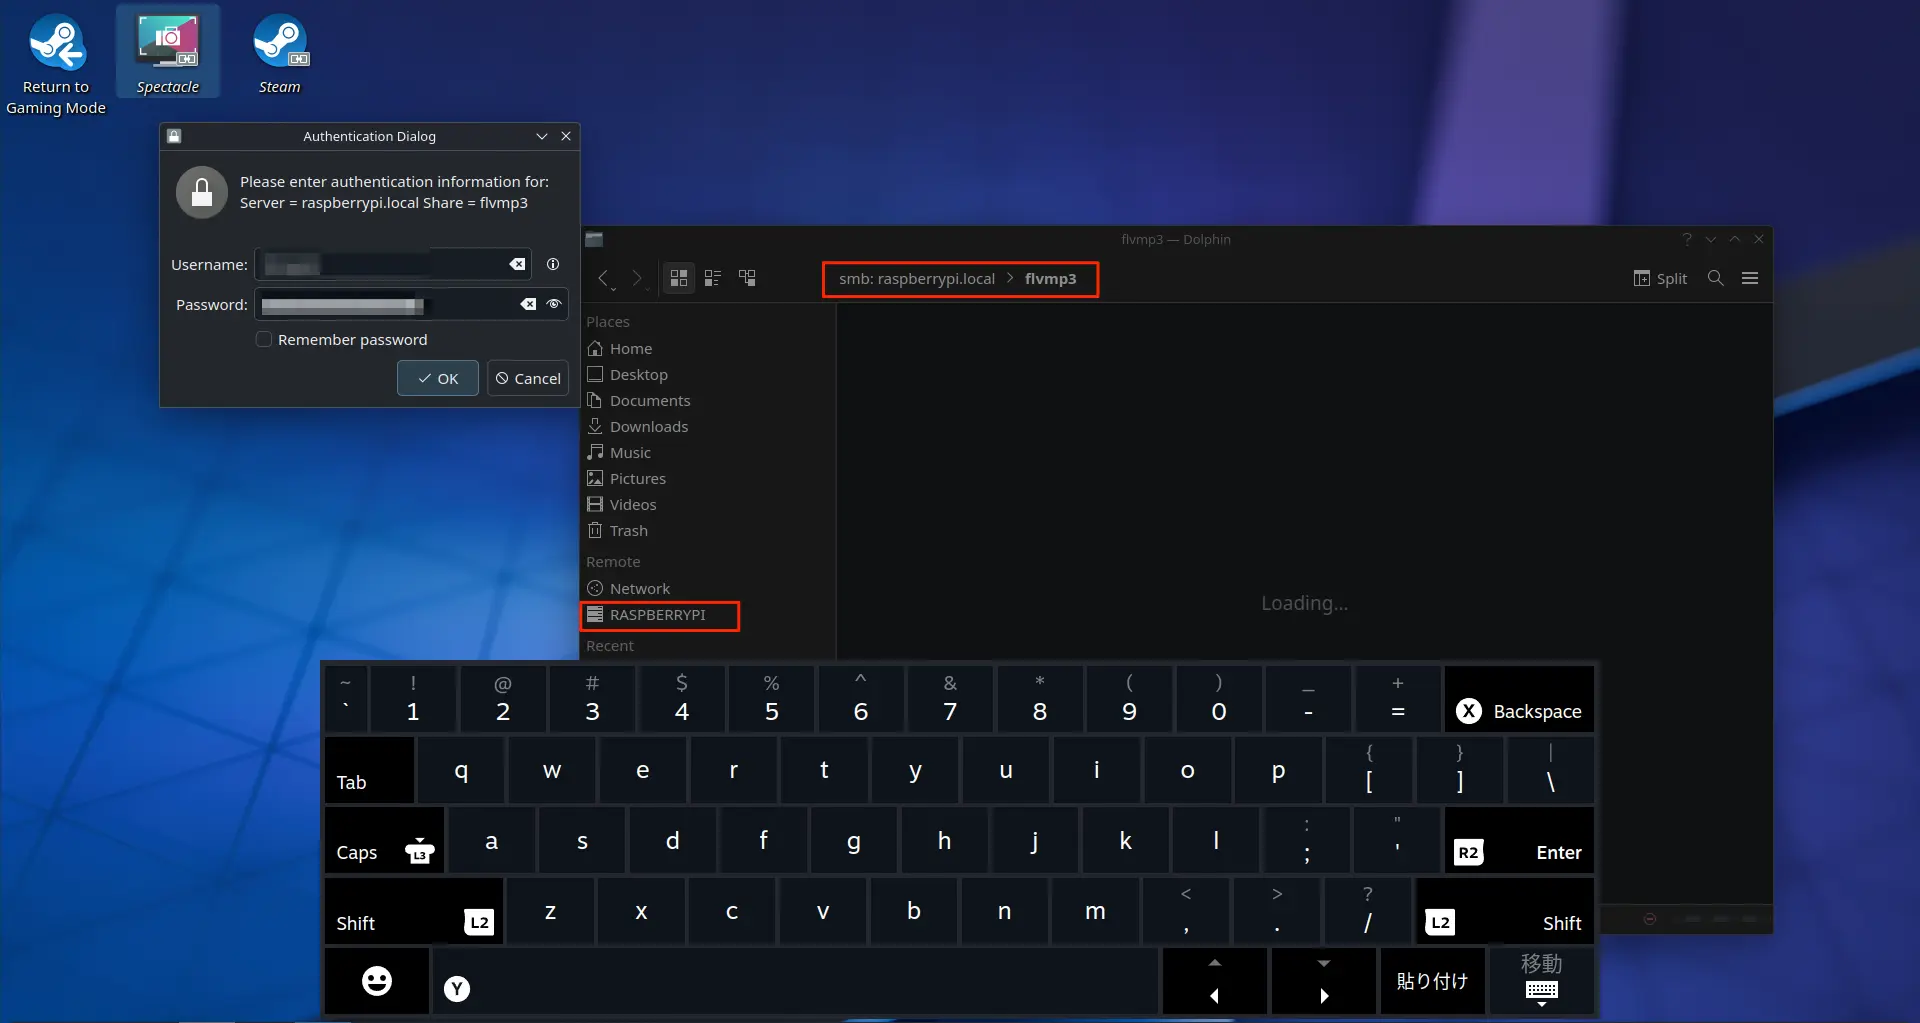Viewport: 1920px width, 1023px height.
Task: Click the Split view button in Dolphin
Action: click(1660, 279)
